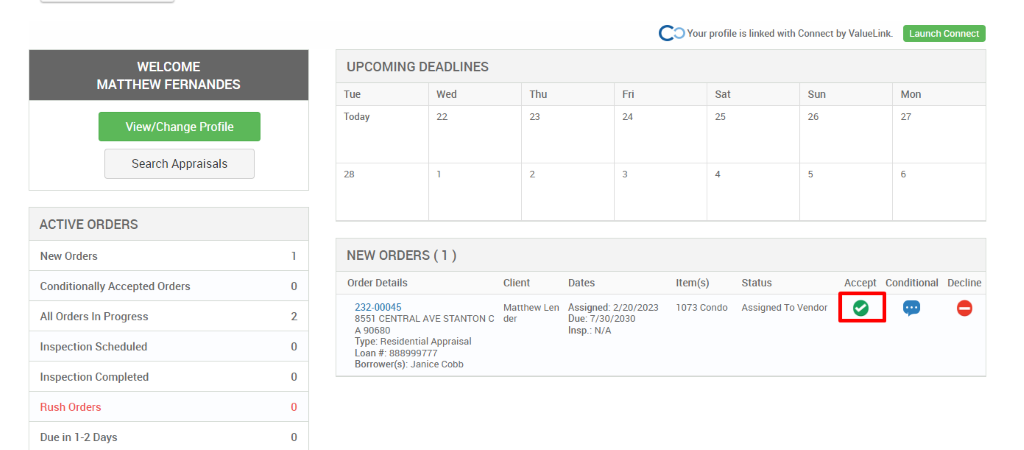Click 'Due: 7/30/2030' date text
The height and width of the screenshot is (450, 1024).
tap(601, 319)
